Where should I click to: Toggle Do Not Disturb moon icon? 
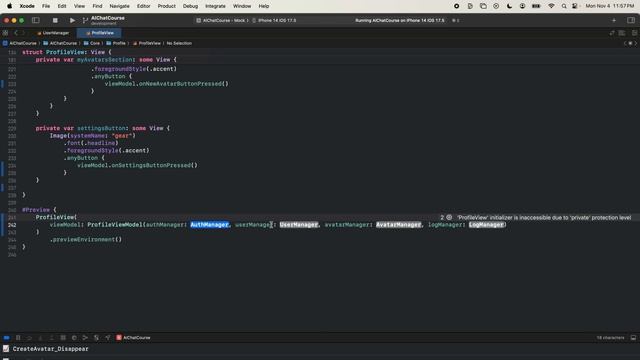pyautogui.click(x=509, y=6)
